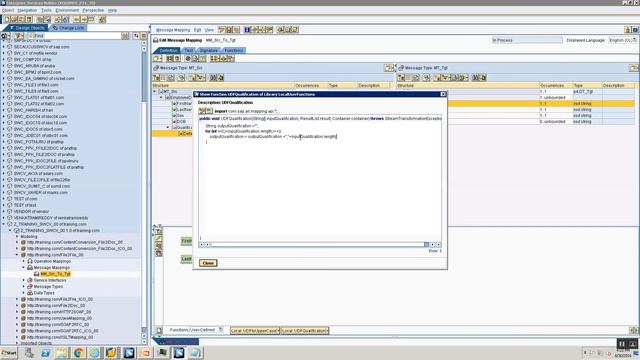Select MM_Src_To_Tgt in the navigation tree
This screenshot has height=360, width=640.
[55, 274]
